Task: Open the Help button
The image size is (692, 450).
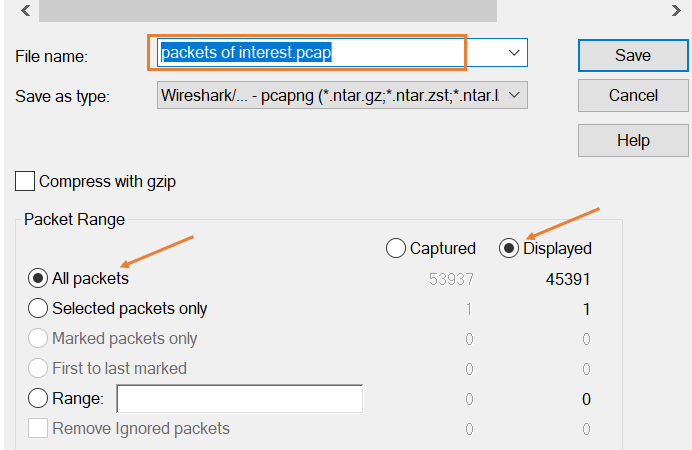Action: pos(633,140)
